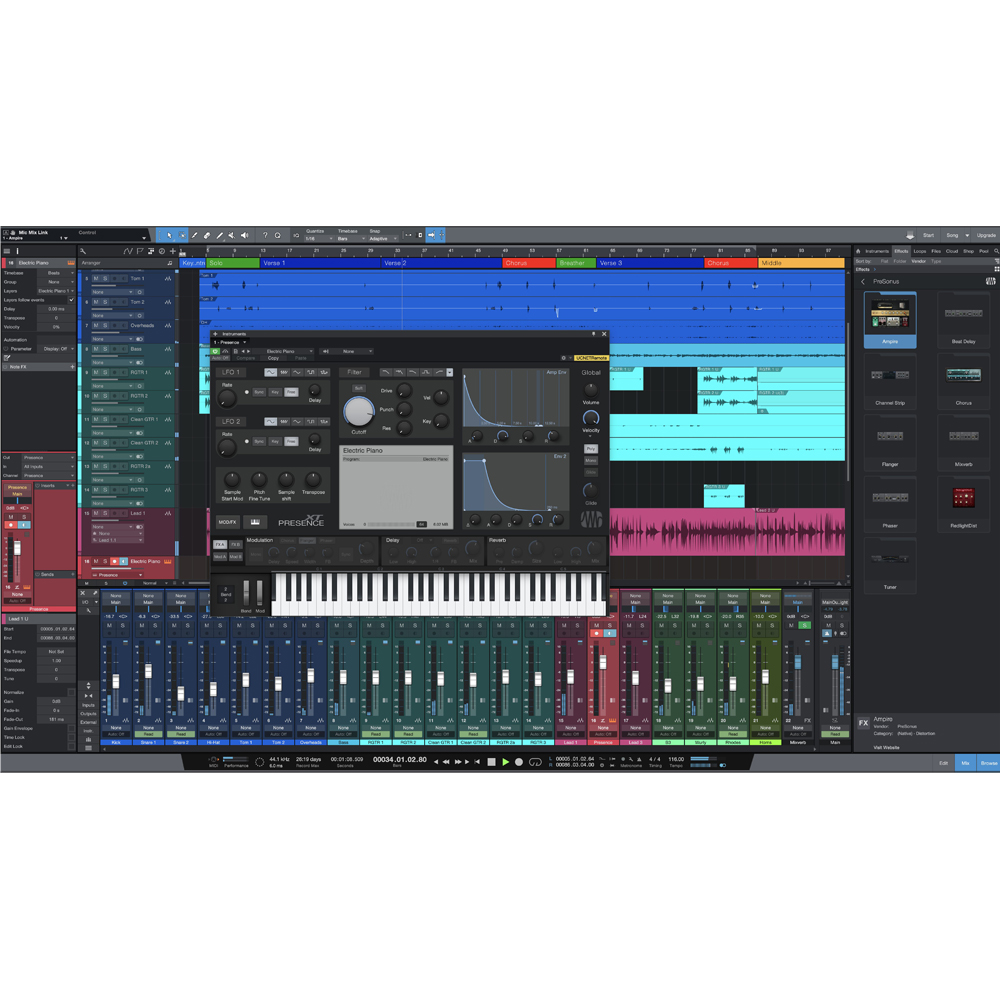Select the Arrow tool in toolbar
Viewport: 1000px width, 1000px height.
pos(169,235)
